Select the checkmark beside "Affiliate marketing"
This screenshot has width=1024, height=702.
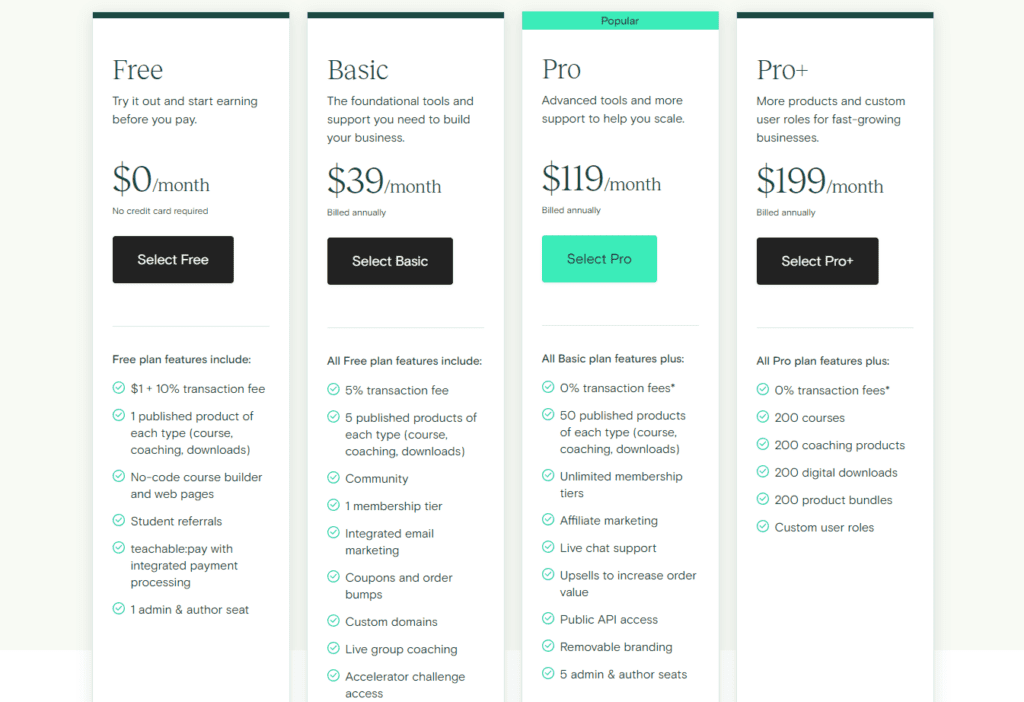pyautogui.click(x=547, y=521)
